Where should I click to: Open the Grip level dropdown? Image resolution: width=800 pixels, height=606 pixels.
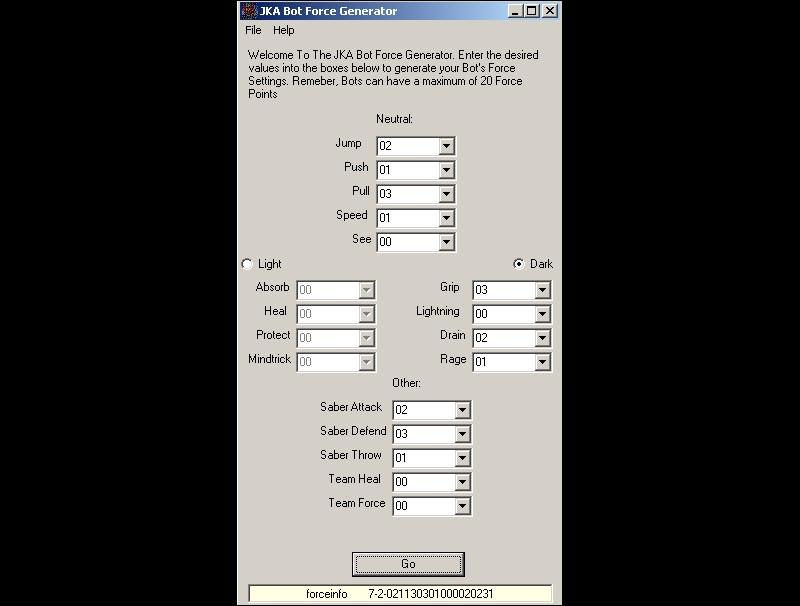click(x=542, y=290)
